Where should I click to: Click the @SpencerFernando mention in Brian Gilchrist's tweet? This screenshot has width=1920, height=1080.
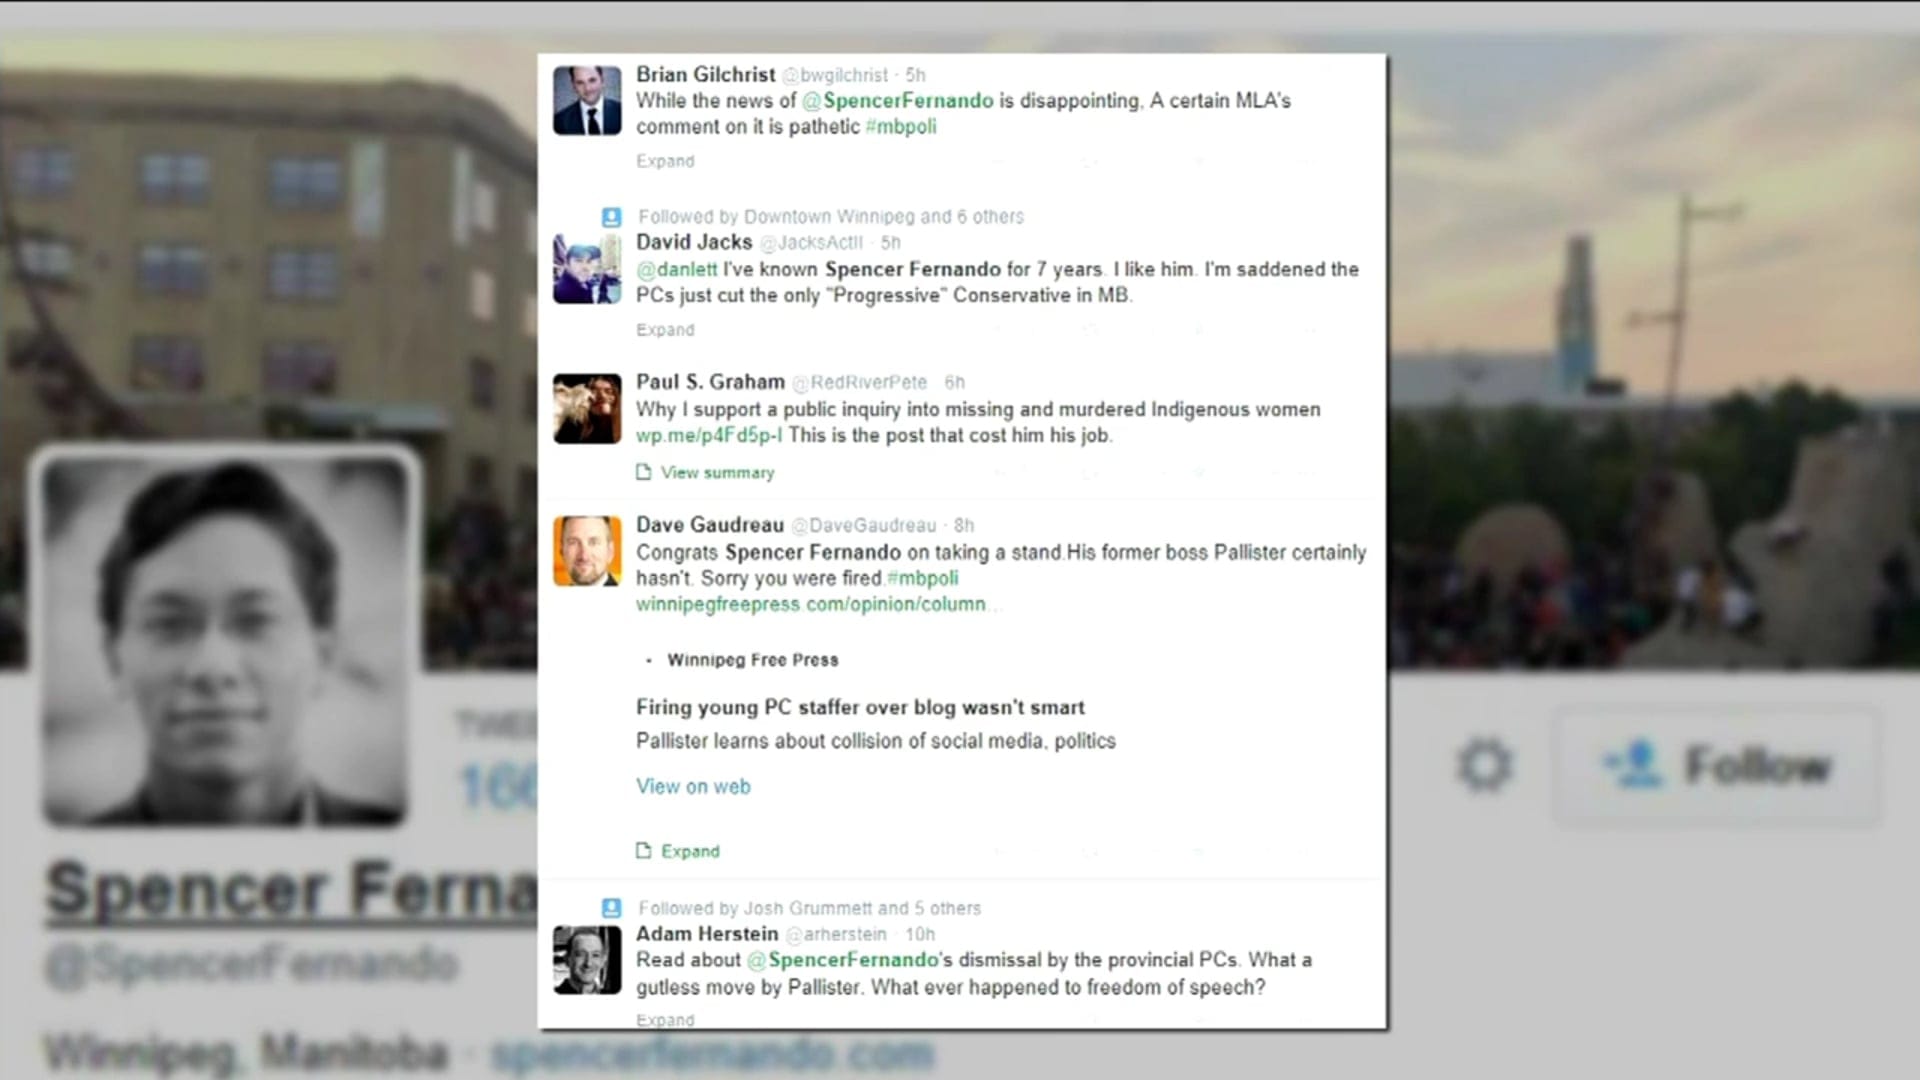point(898,101)
